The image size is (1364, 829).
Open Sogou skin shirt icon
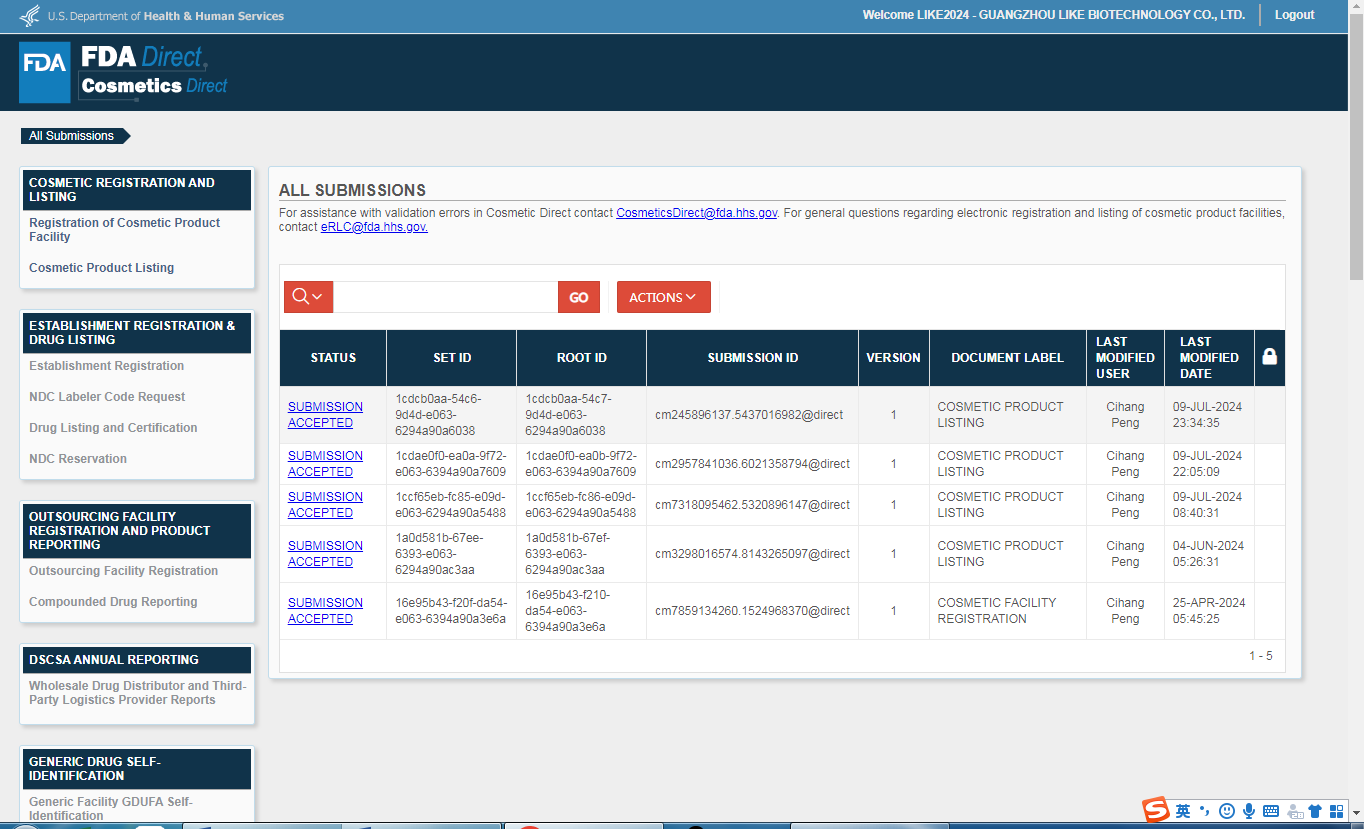pos(1315,811)
